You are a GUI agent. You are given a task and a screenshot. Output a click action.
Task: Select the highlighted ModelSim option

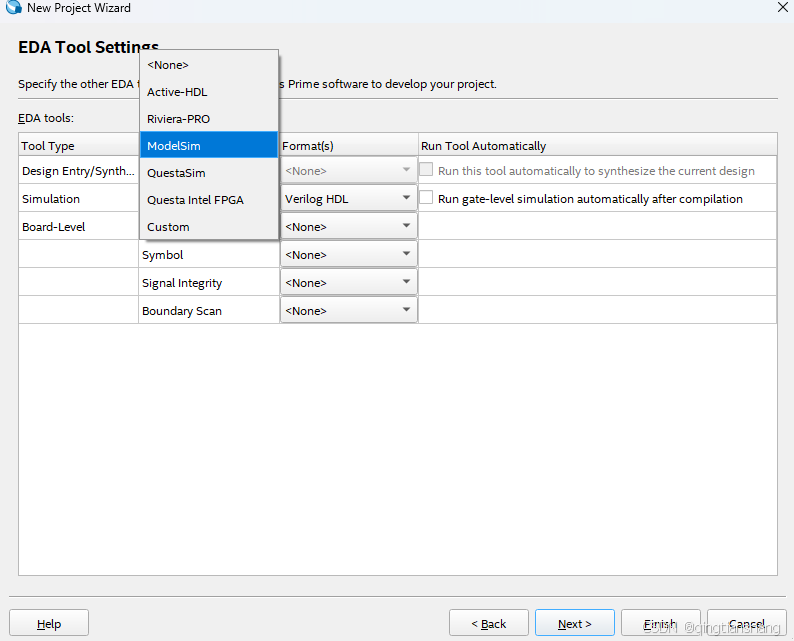point(209,146)
